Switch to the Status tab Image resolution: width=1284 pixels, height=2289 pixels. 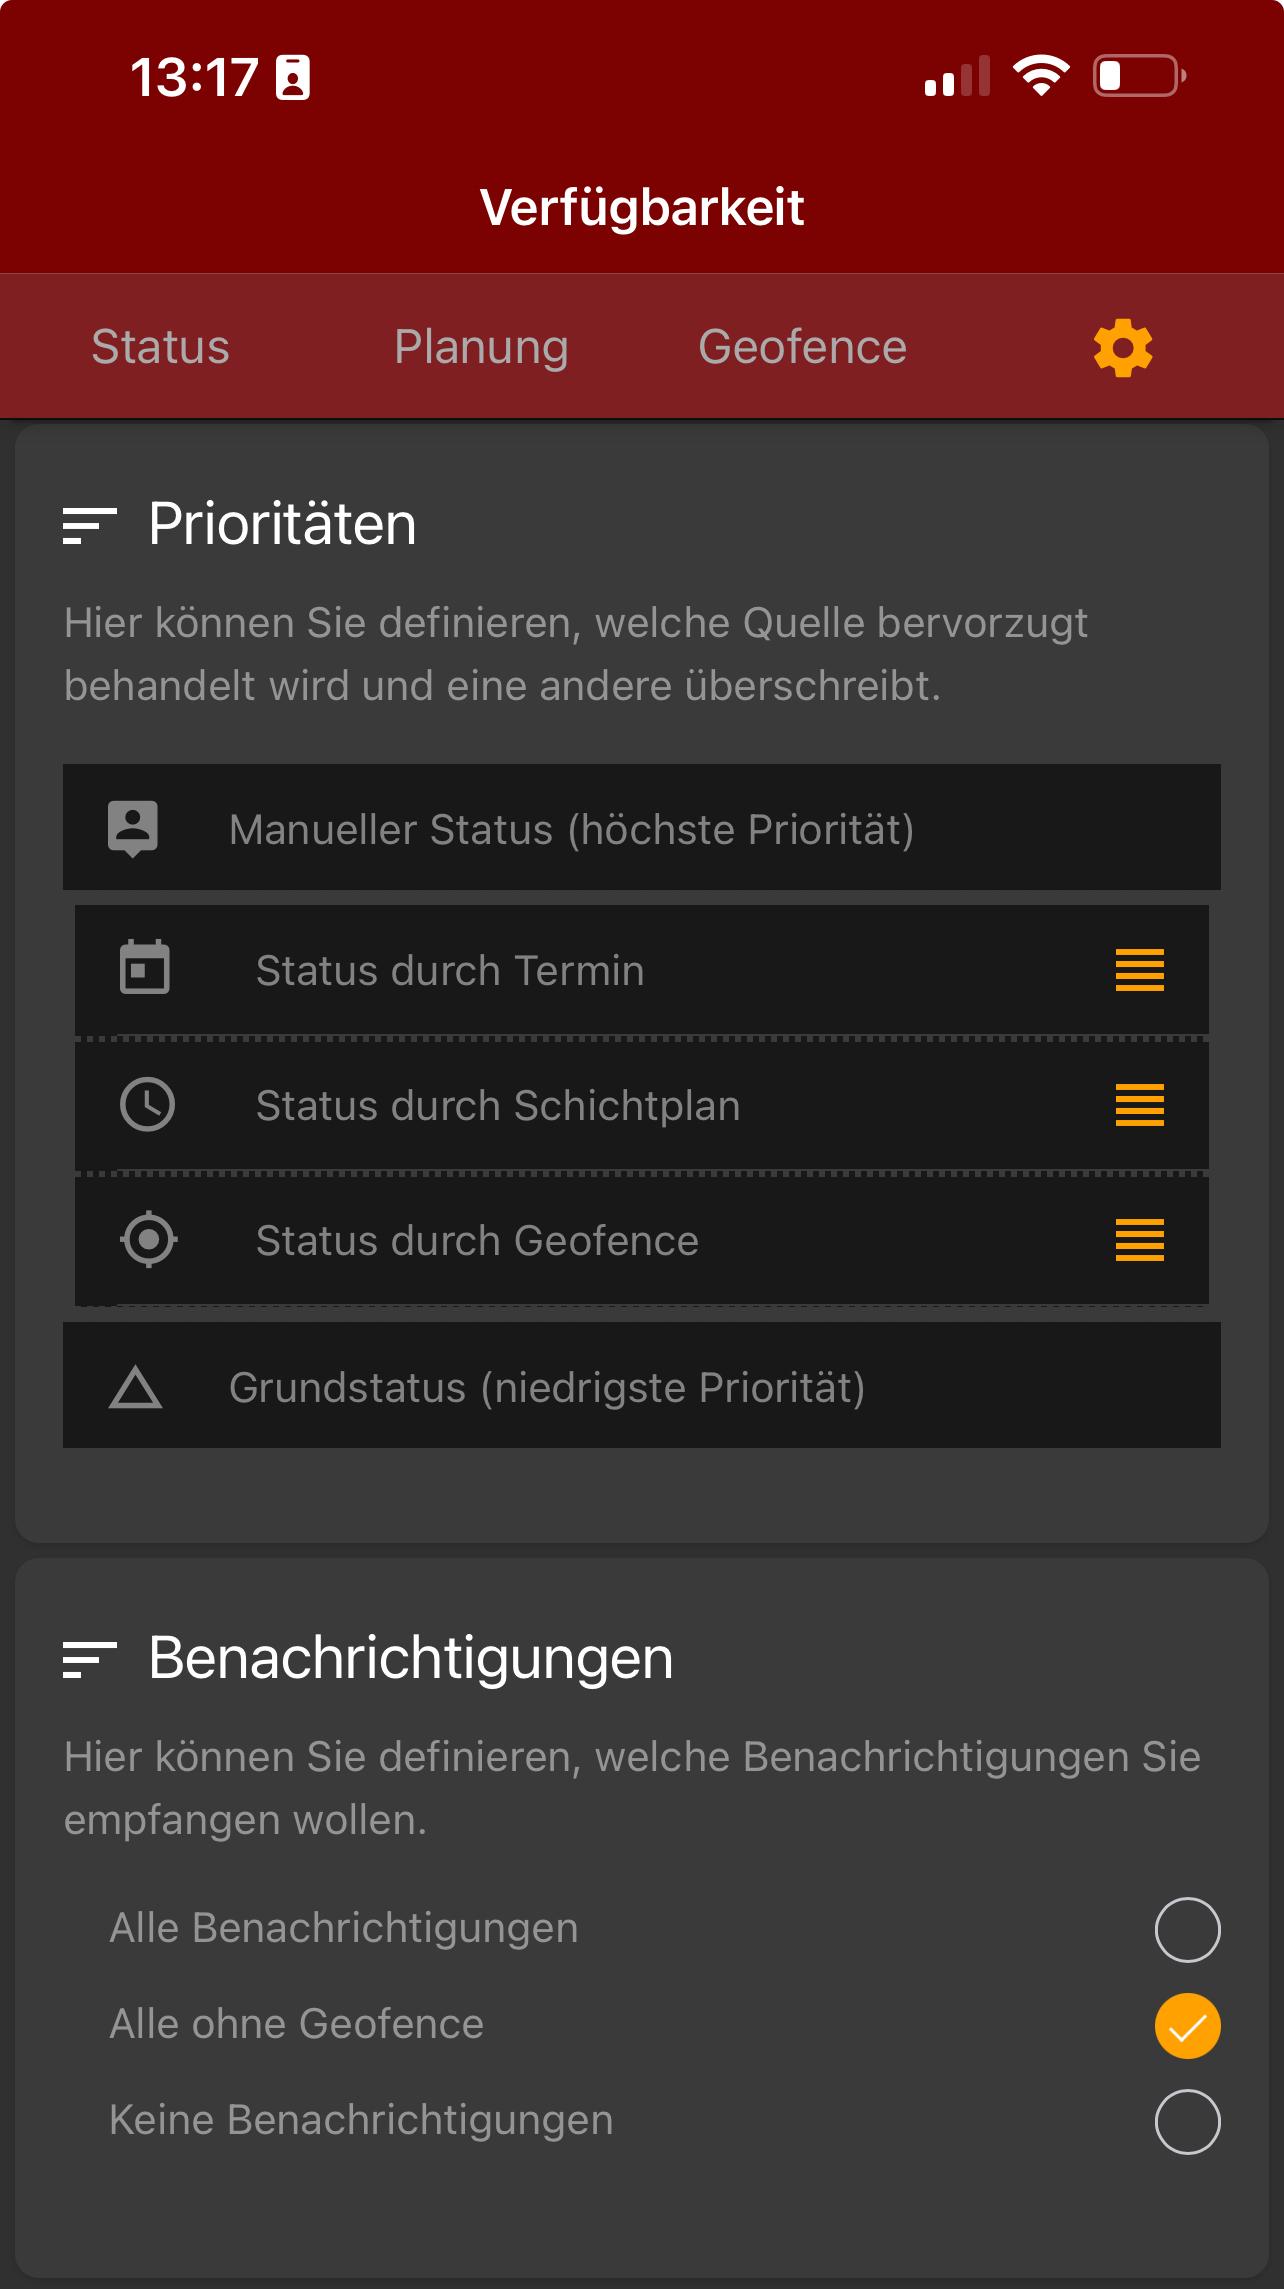point(160,347)
